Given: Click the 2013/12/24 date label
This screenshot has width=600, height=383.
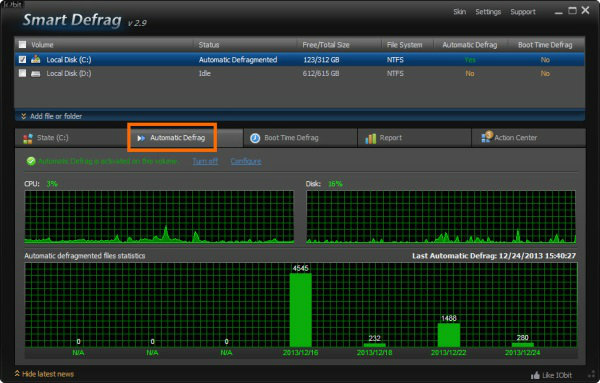Looking at the screenshot, I should pos(522,352).
